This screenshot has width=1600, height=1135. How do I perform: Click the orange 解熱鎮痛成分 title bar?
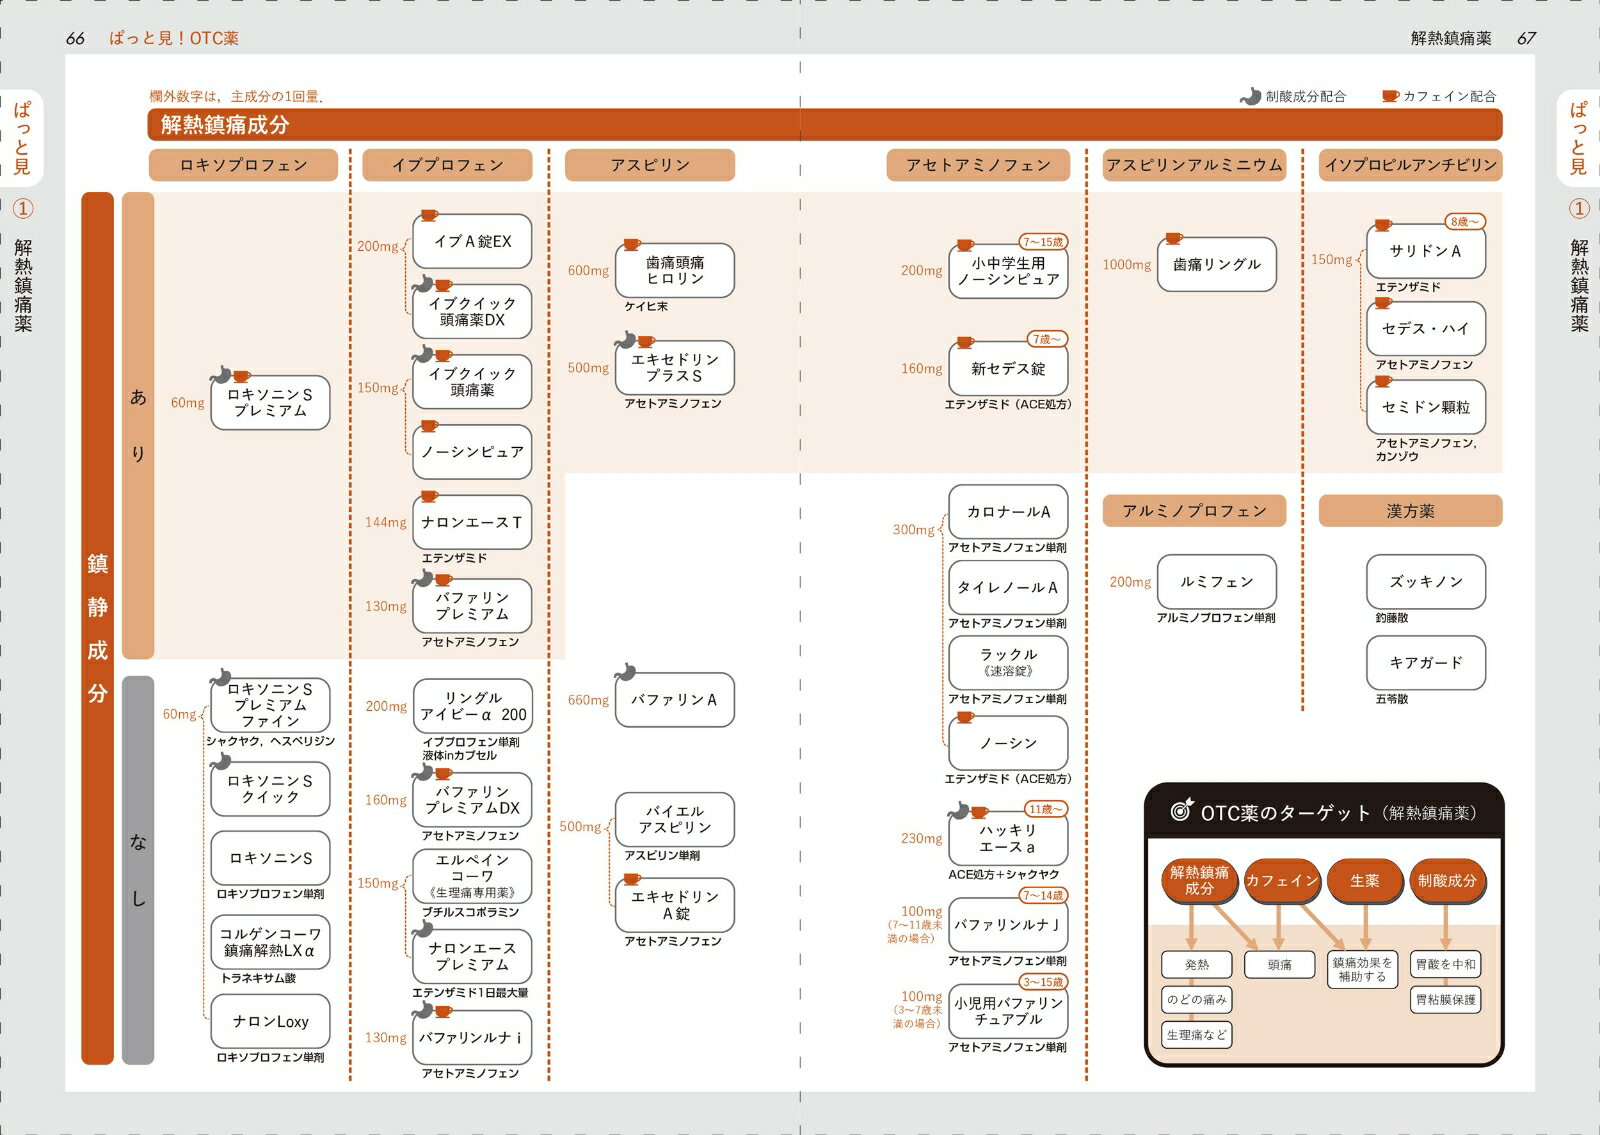(x=825, y=125)
